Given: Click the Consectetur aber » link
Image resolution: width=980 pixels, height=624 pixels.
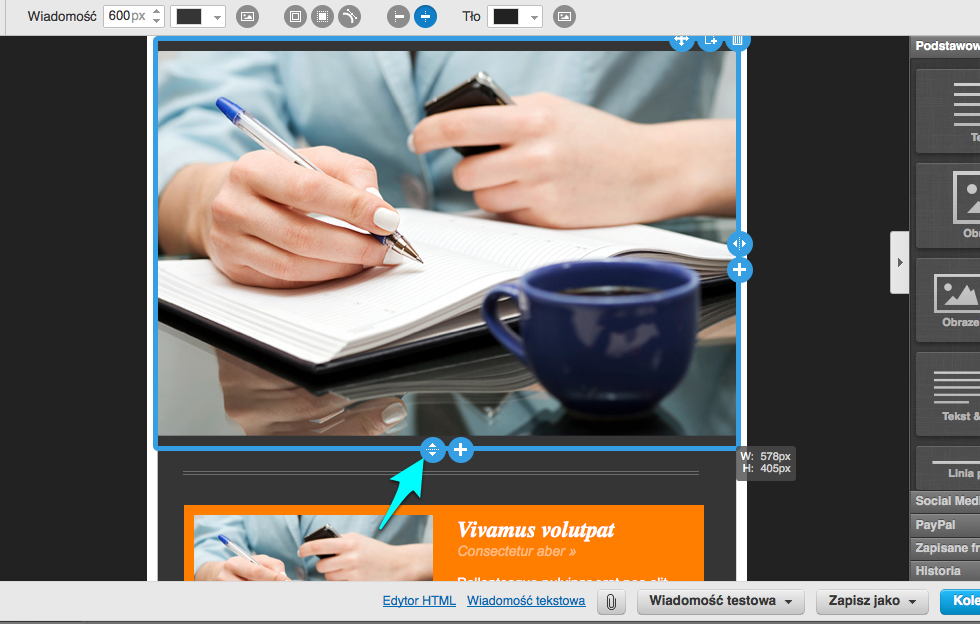Looking at the screenshot, I should [517, 551].
